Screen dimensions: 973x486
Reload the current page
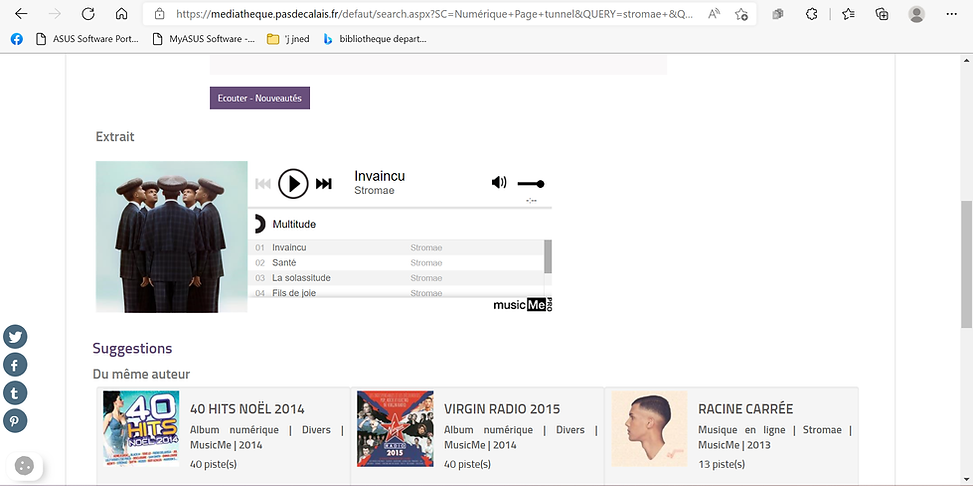pos(88,14)
